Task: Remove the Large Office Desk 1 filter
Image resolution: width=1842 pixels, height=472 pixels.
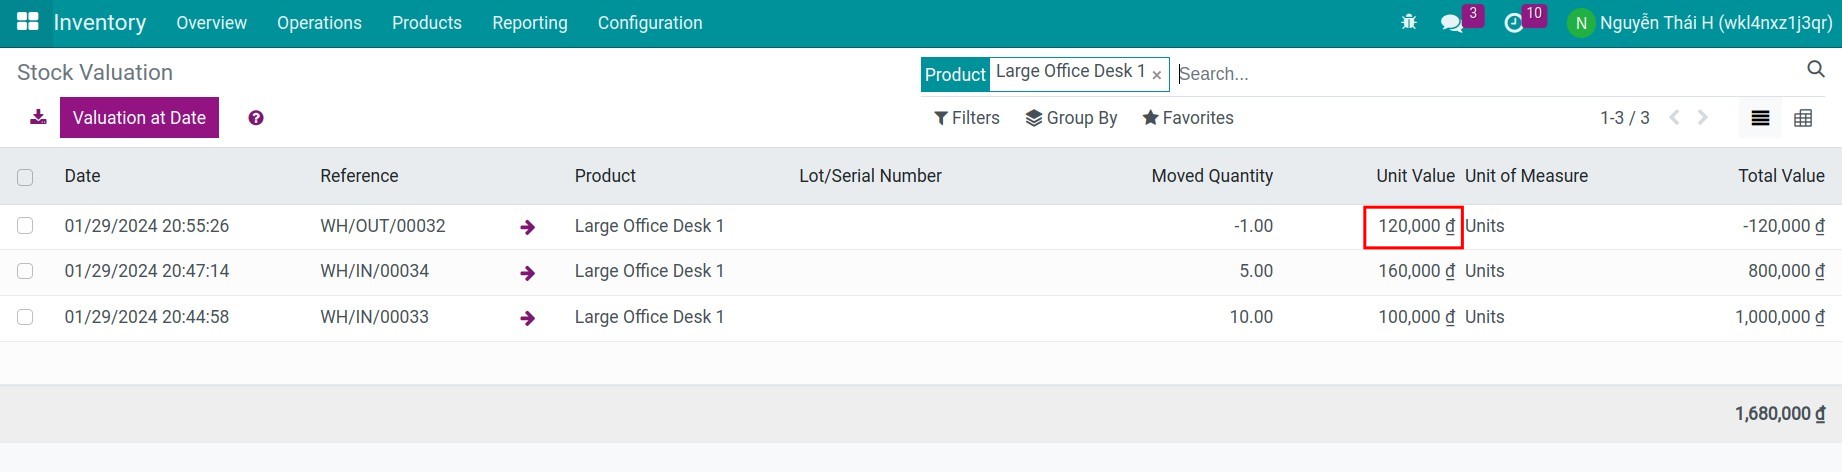Action: (1157, 75)
